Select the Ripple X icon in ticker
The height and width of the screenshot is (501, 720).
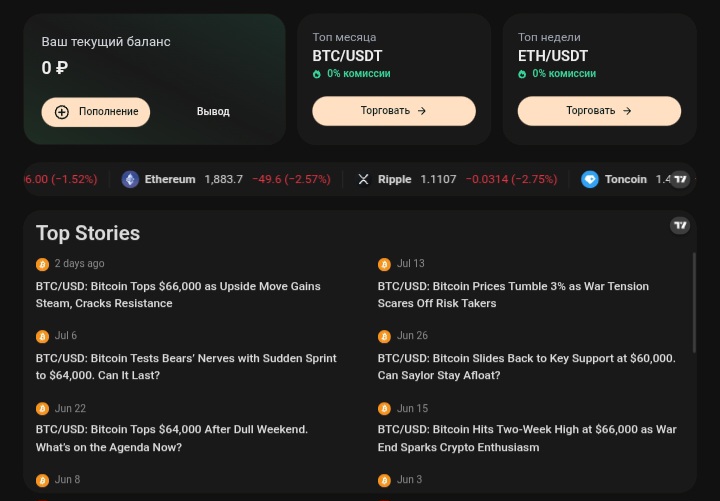coord(363,179)
